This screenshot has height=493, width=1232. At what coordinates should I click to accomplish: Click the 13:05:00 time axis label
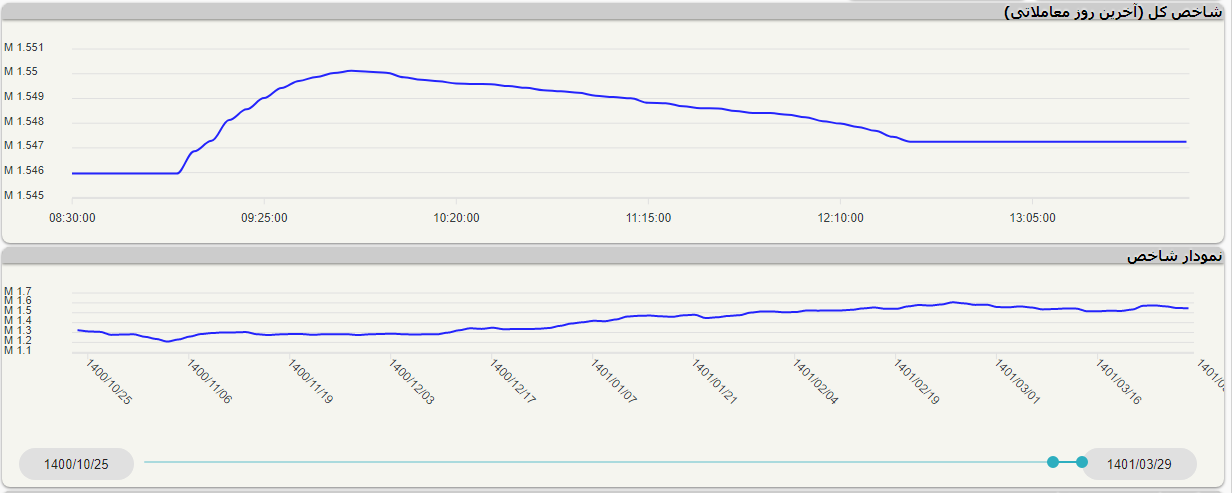tap(1033, 218)
